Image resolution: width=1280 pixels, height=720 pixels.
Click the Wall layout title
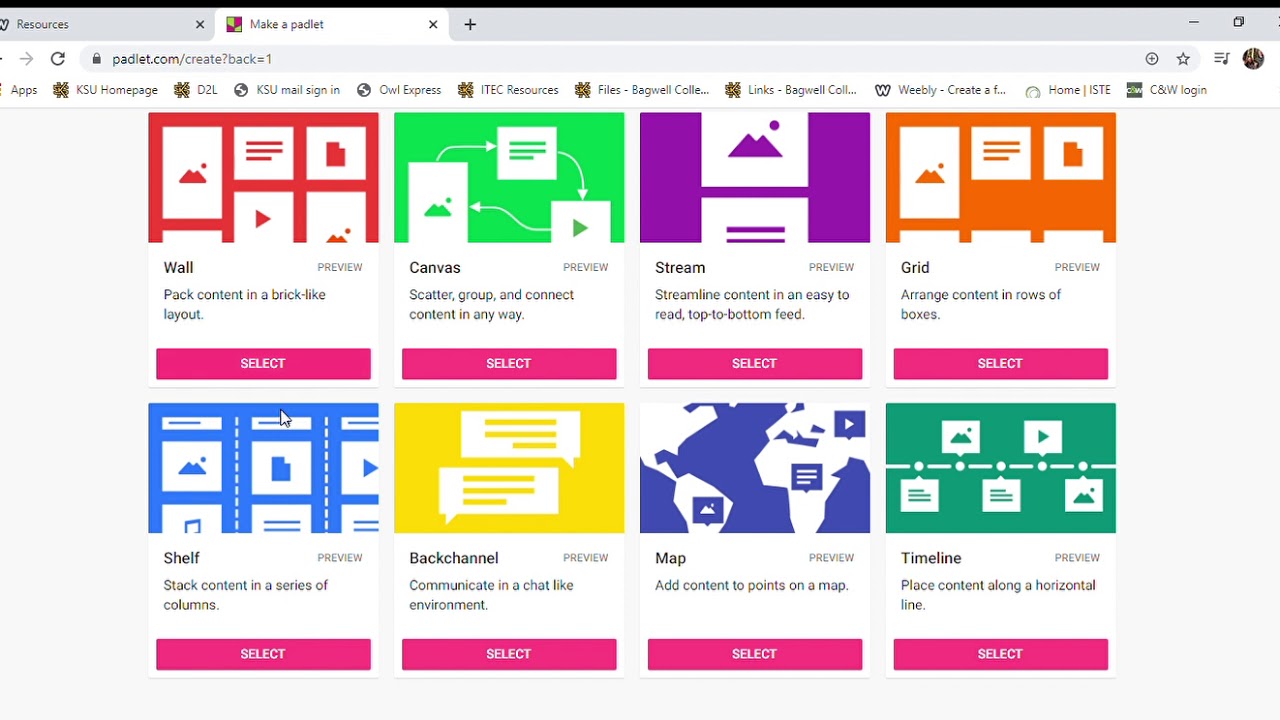[x=178, y=268]
